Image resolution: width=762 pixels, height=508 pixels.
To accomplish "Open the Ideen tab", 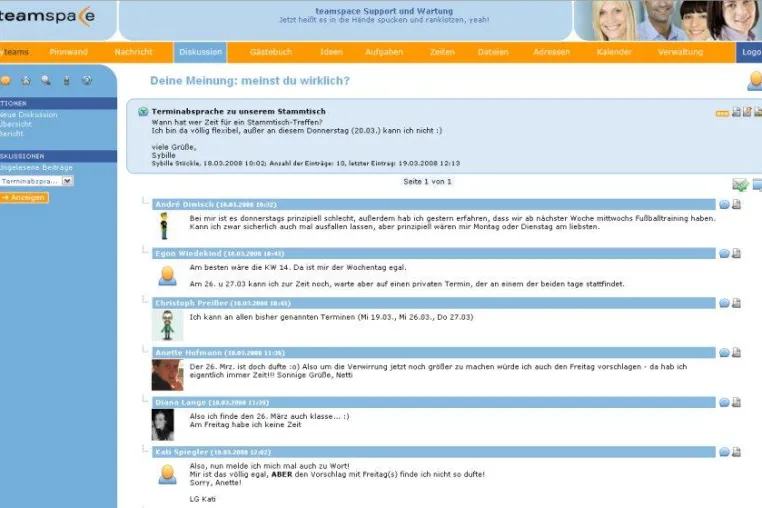I will tap(331, 52).
